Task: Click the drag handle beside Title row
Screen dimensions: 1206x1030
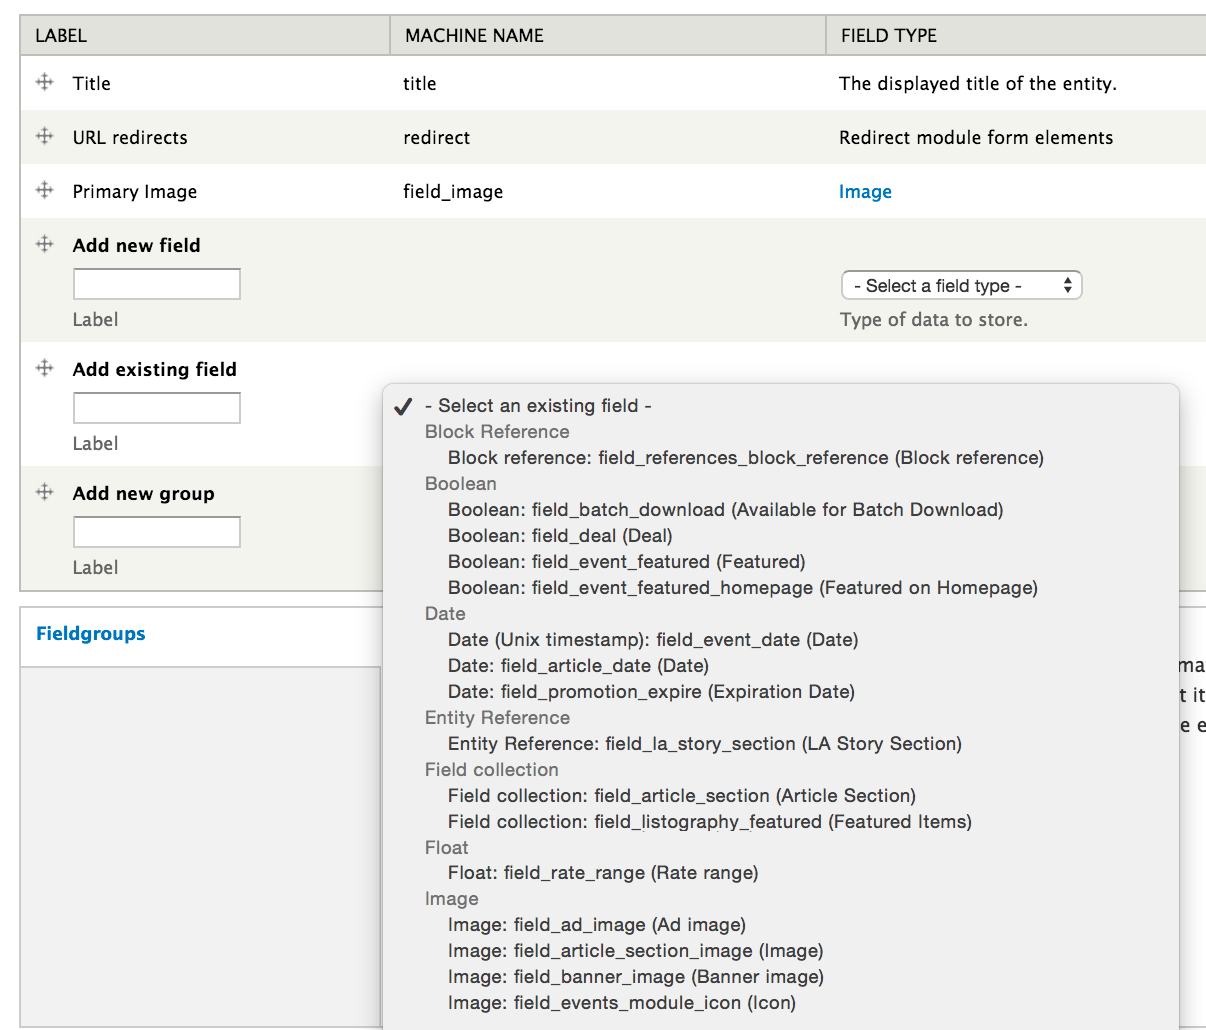Action: [43, 83]
